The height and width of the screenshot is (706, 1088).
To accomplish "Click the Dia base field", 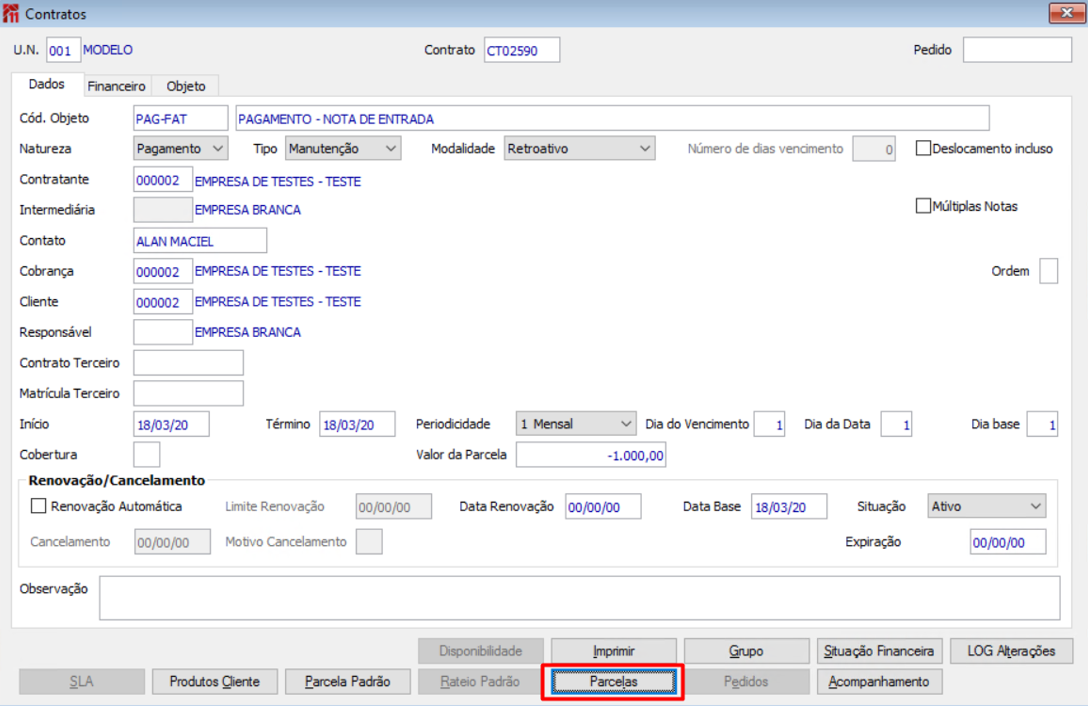I will click(1042, 424).
